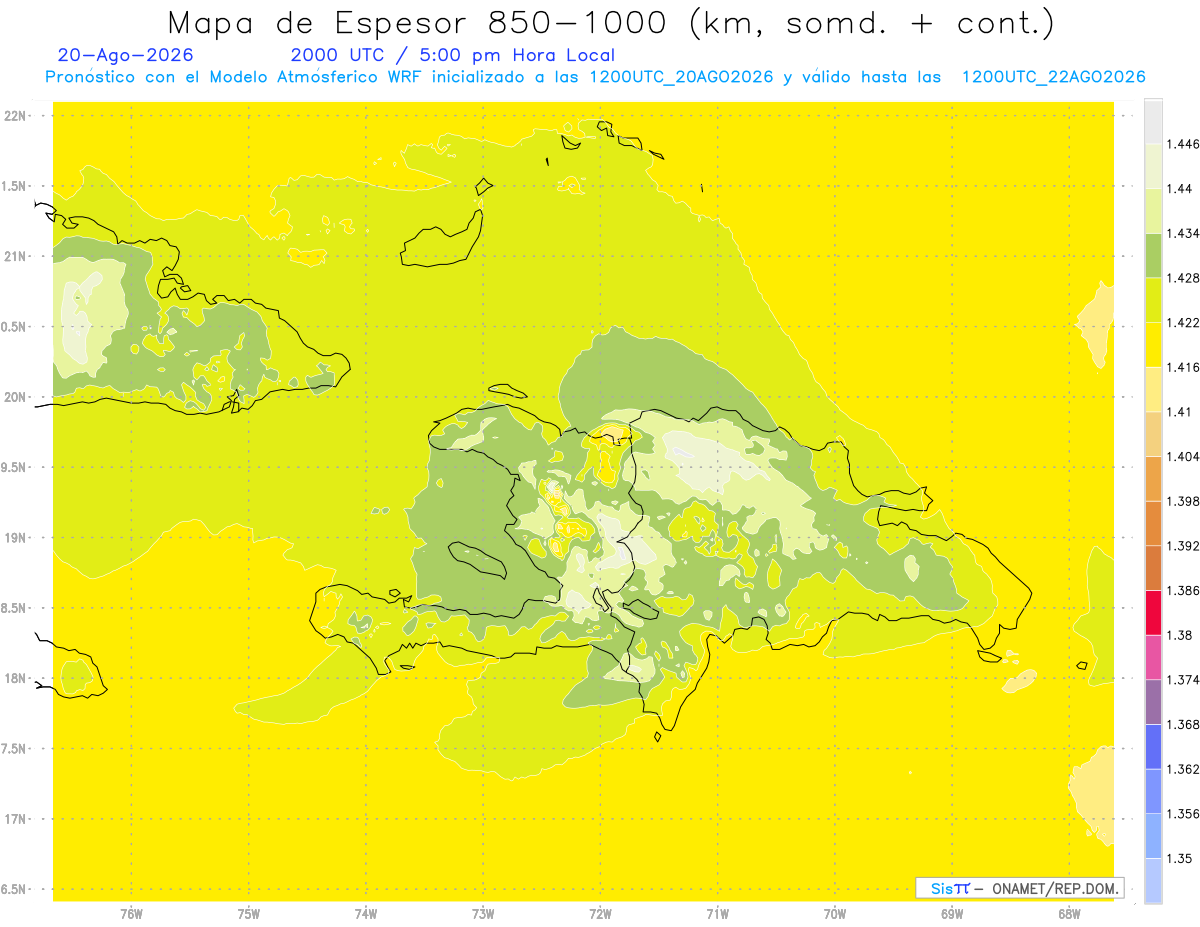The width and height of the screenshot is (1200, 927).
Task: Click the legend value 1.434
Action: (1183, 233)
